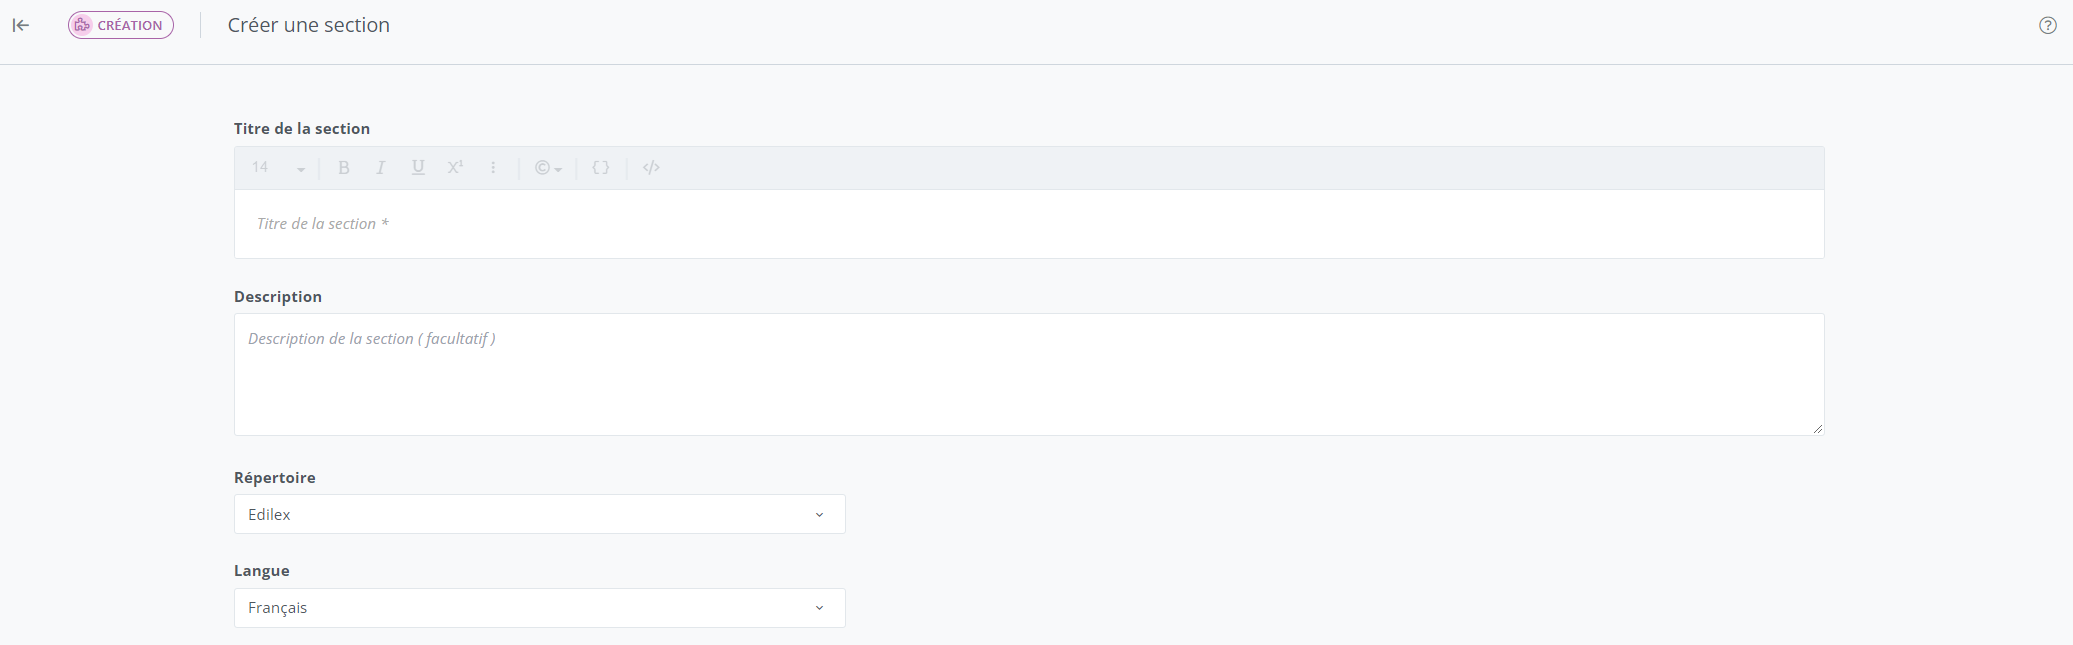Click the help question mark icon
This screenshot has height=645, width=2073.
(x=2048, y=26)
